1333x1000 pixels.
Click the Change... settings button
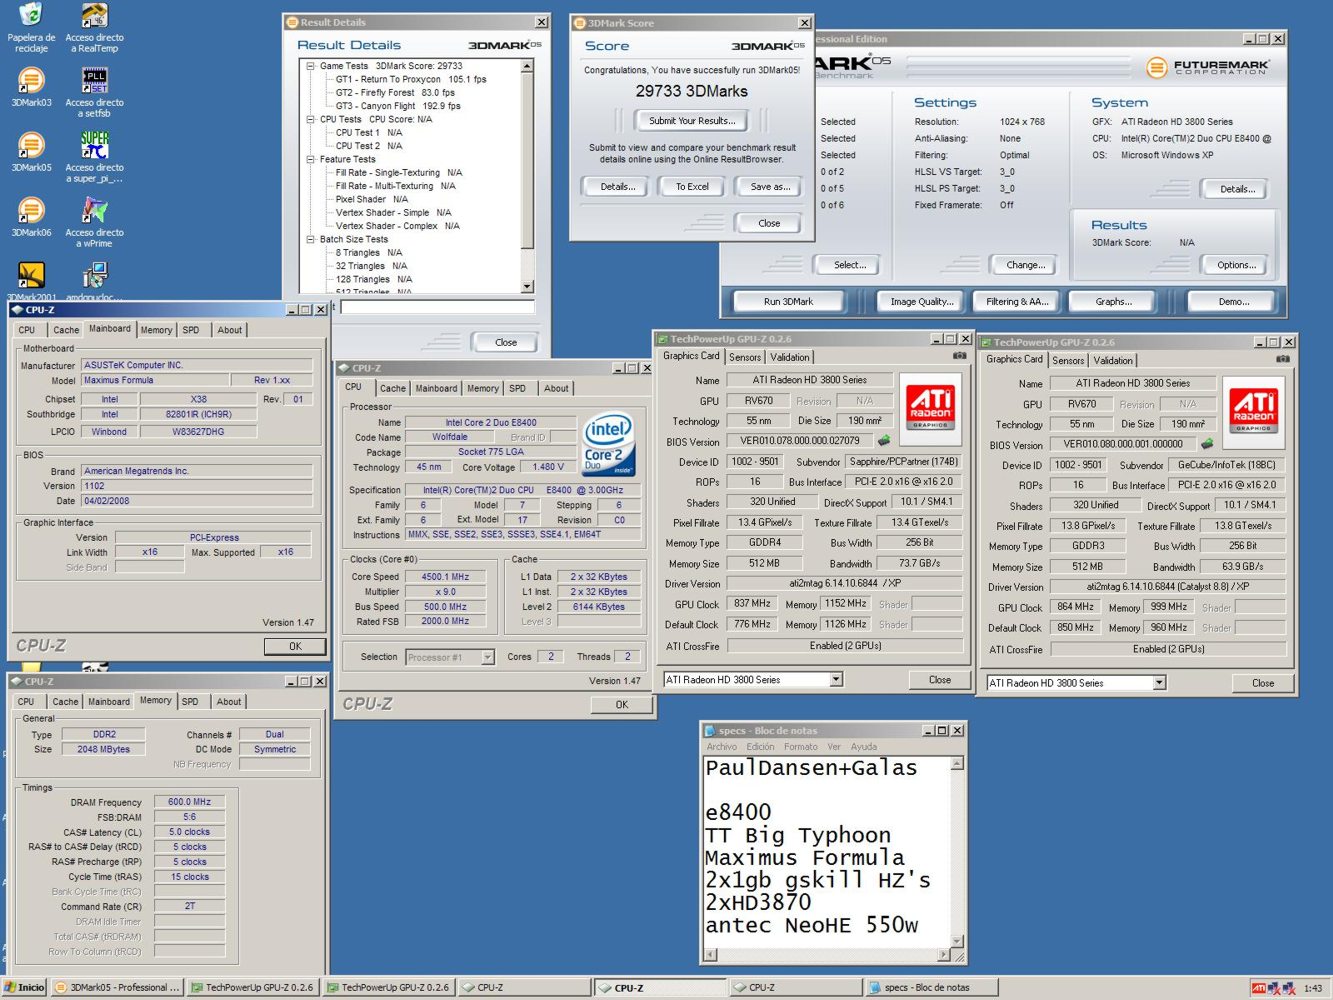coord(1025,265)
